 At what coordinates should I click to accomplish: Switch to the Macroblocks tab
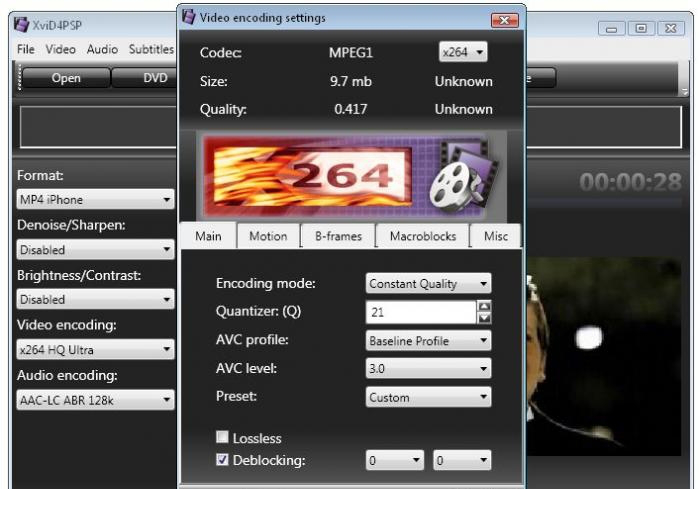pyautogui.click(x=423, y=236)
